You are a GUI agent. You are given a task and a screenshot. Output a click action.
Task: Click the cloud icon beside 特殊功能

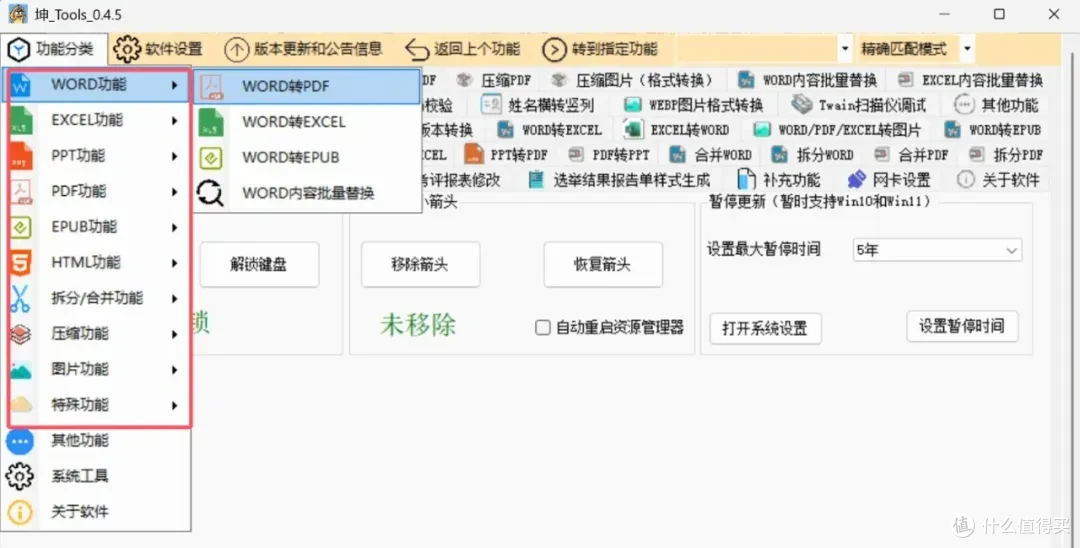(x=21, y=404)
